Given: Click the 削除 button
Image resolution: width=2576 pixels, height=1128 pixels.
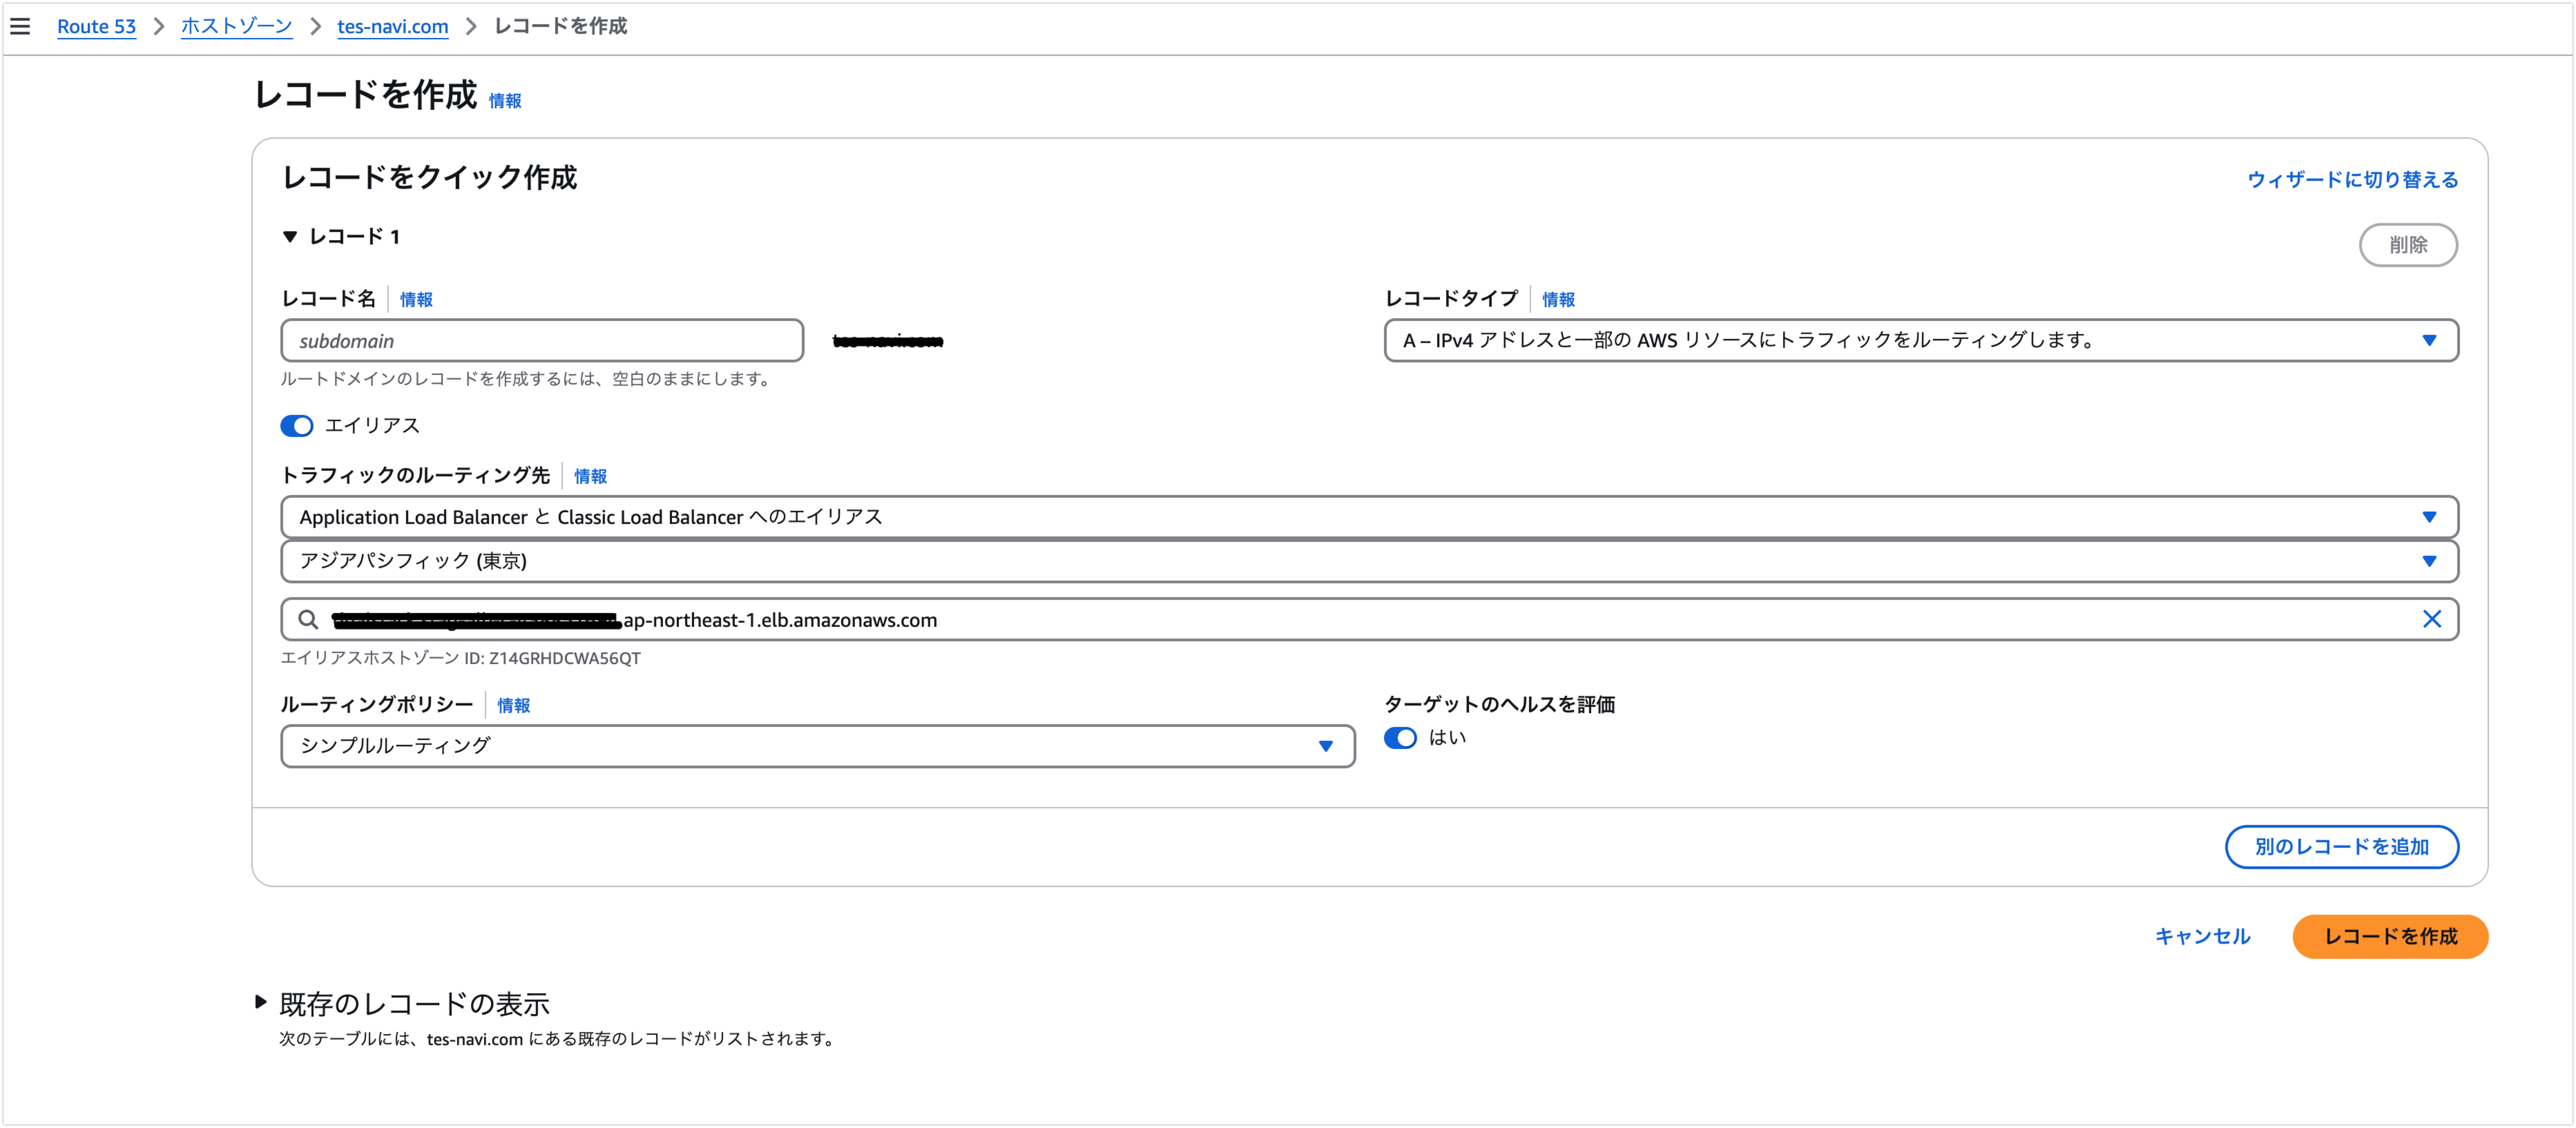Looking at the screenshot, I should coord(2408,245).
